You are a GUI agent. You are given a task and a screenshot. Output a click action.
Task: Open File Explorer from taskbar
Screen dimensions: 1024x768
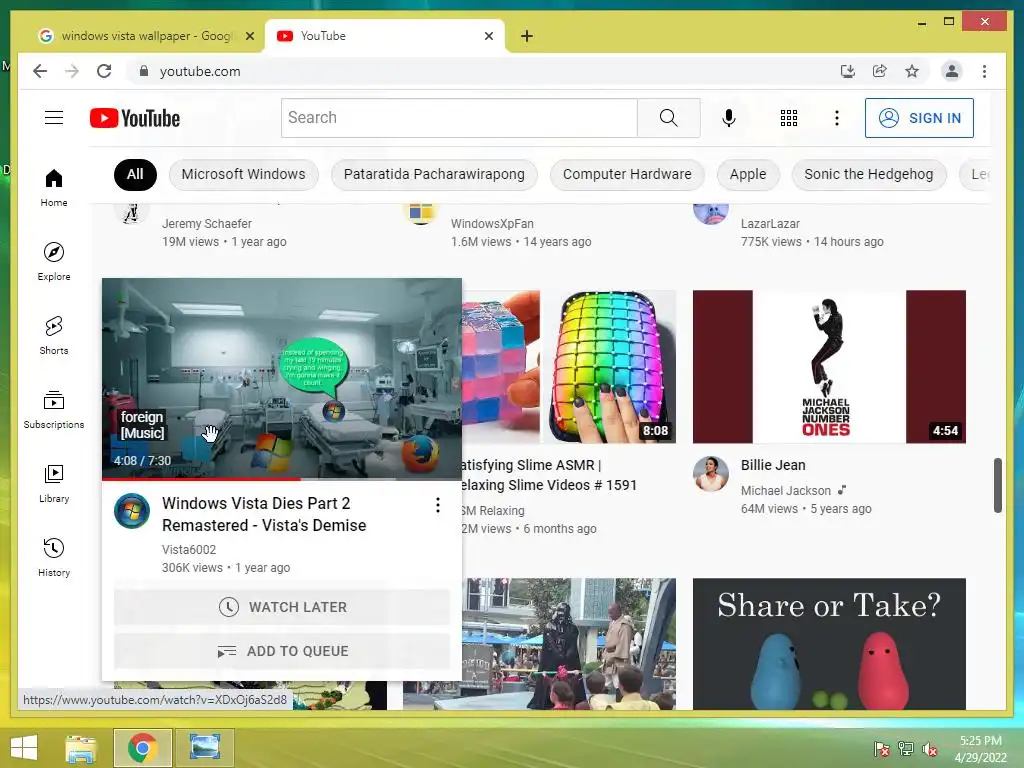(81, 748)
